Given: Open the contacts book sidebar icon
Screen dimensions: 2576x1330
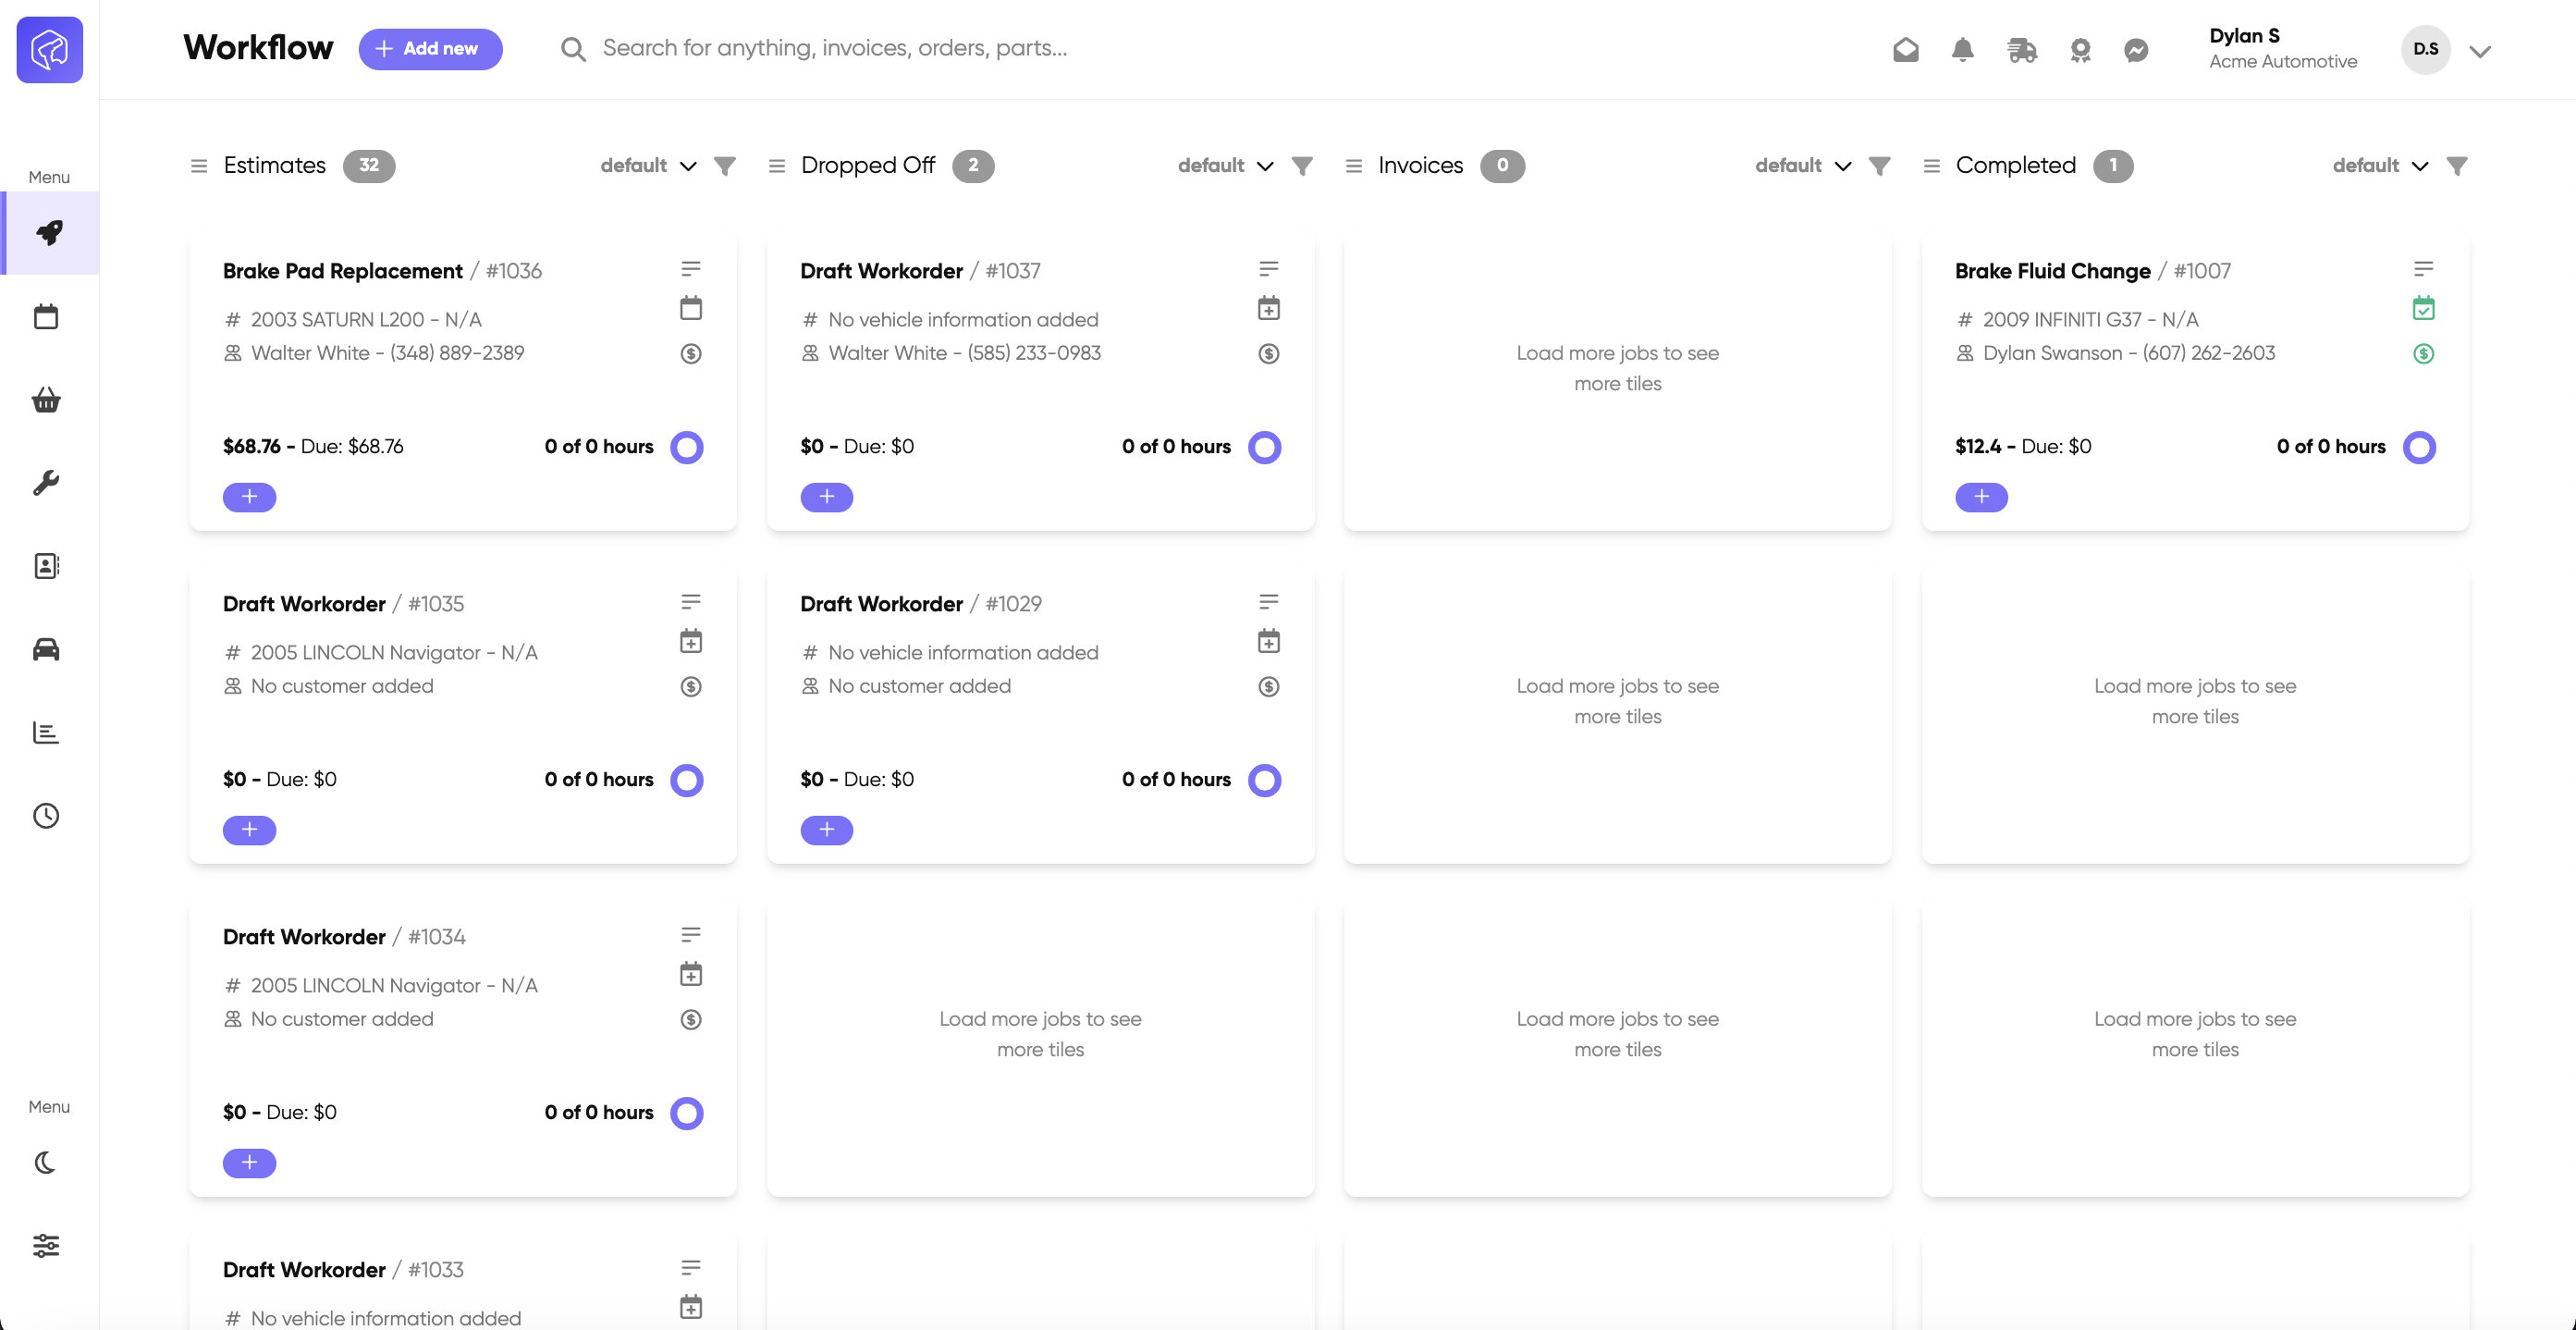Looking at the screenshot, I should [x=46, y=566].
